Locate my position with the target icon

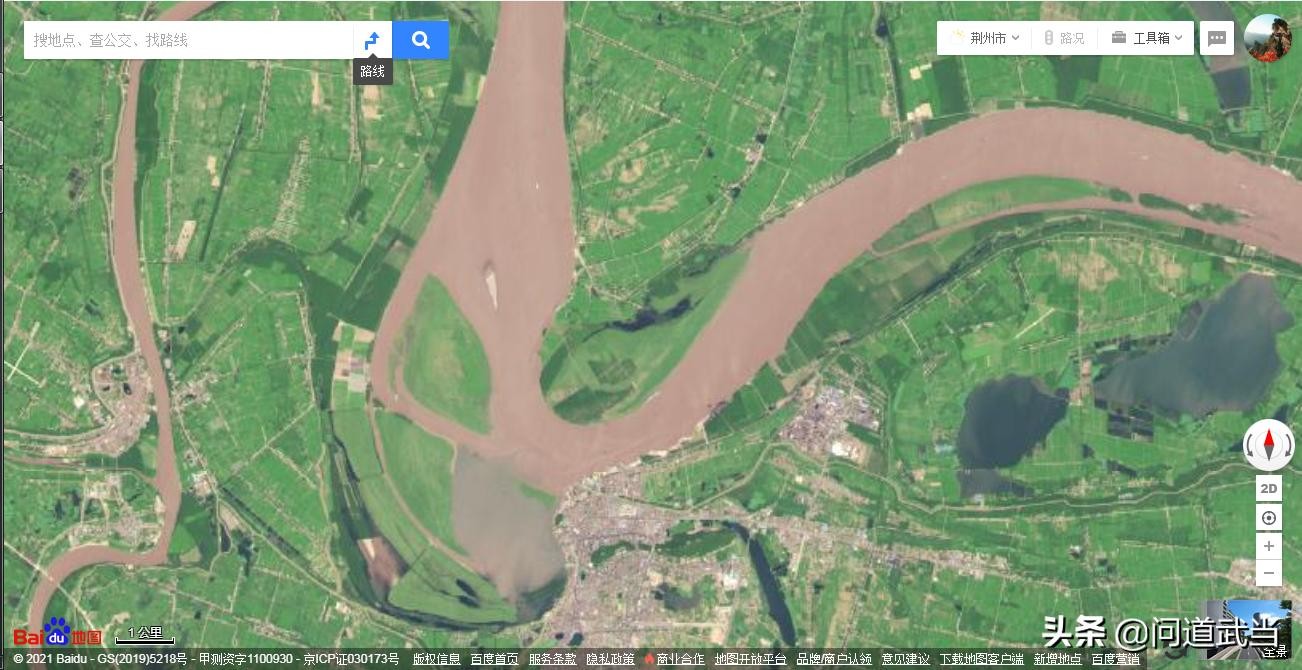point(1269,518)
